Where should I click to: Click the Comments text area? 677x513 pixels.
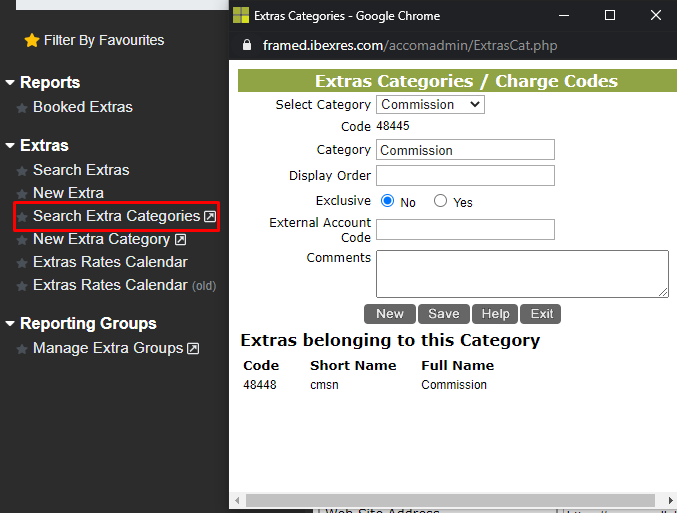522,274
